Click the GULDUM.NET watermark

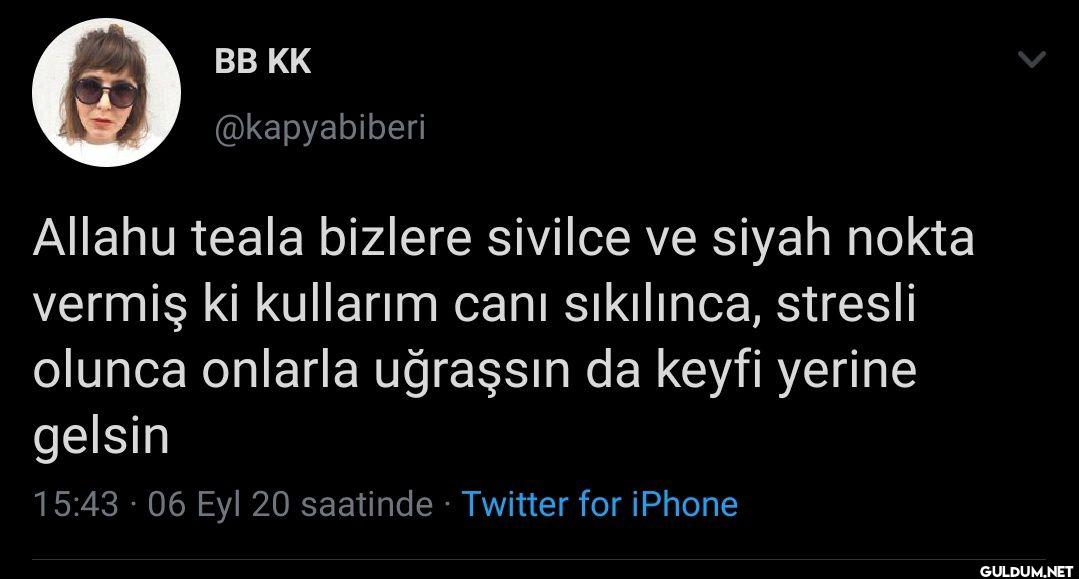click(x=1026, y=571)
